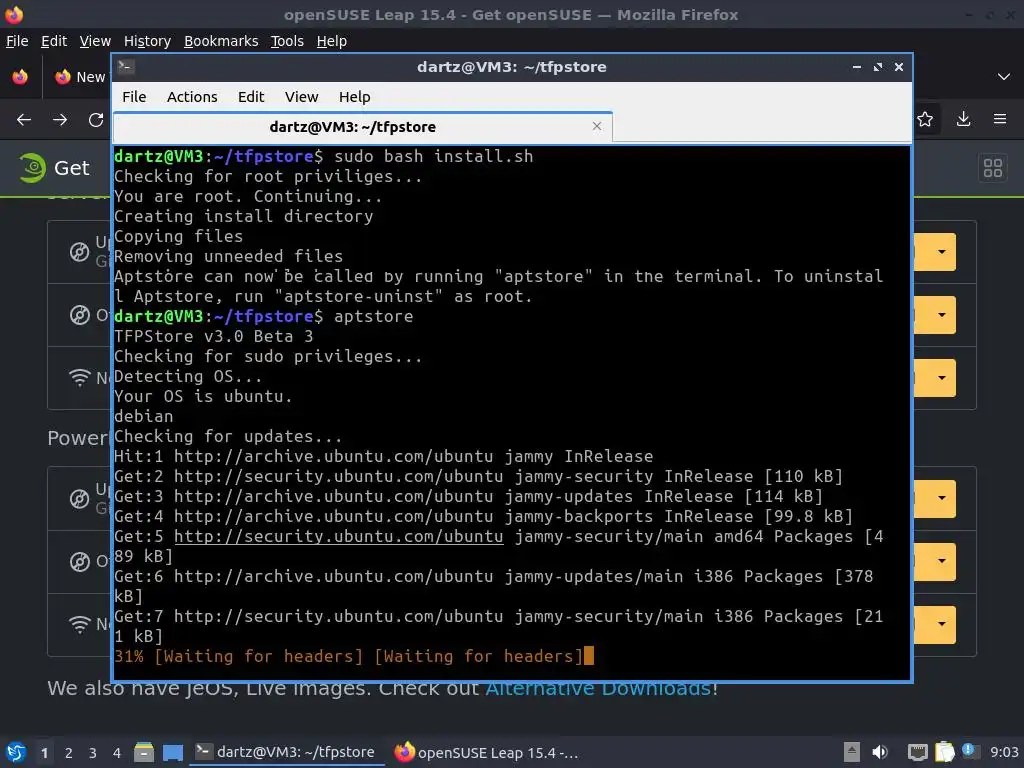Open the clipboard manager tray icon

(944, 752)
